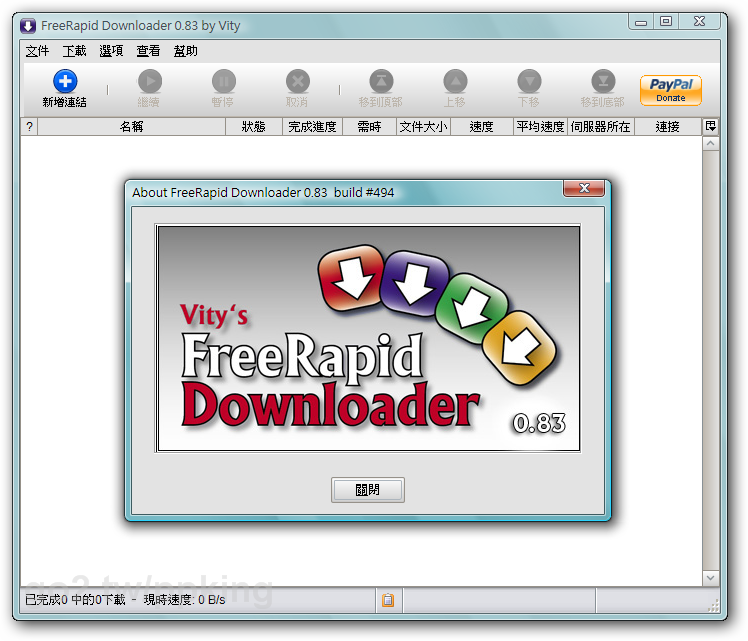748x641 pixels.
Task: Click the 移到頂部 (move to top) icon
Action: [381, 81]
